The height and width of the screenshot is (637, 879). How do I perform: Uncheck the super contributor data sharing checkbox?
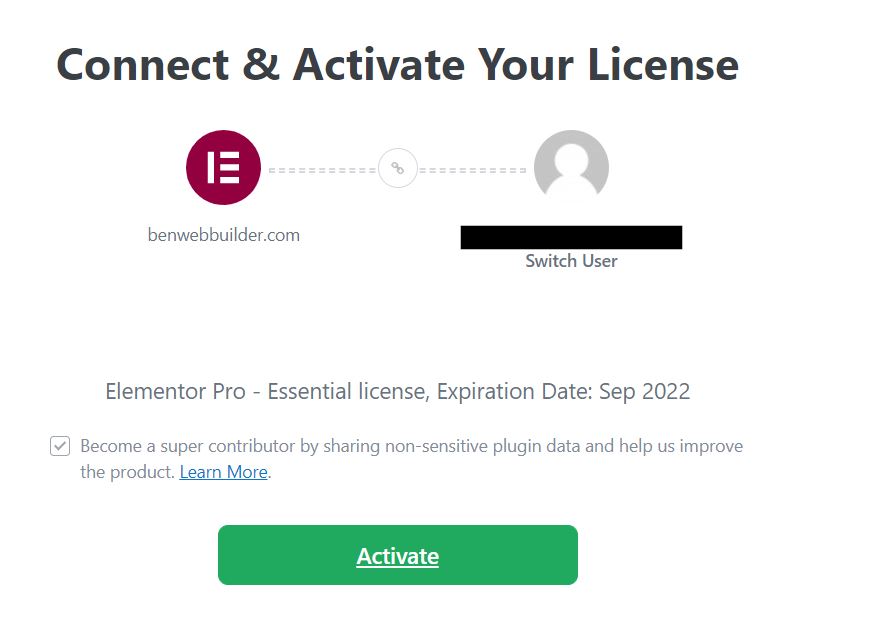coord(60,445)
